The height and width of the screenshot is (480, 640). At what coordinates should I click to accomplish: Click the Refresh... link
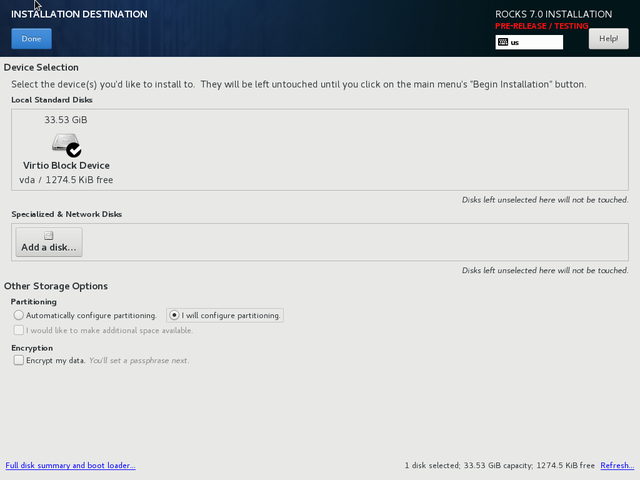tap(616, 466)
